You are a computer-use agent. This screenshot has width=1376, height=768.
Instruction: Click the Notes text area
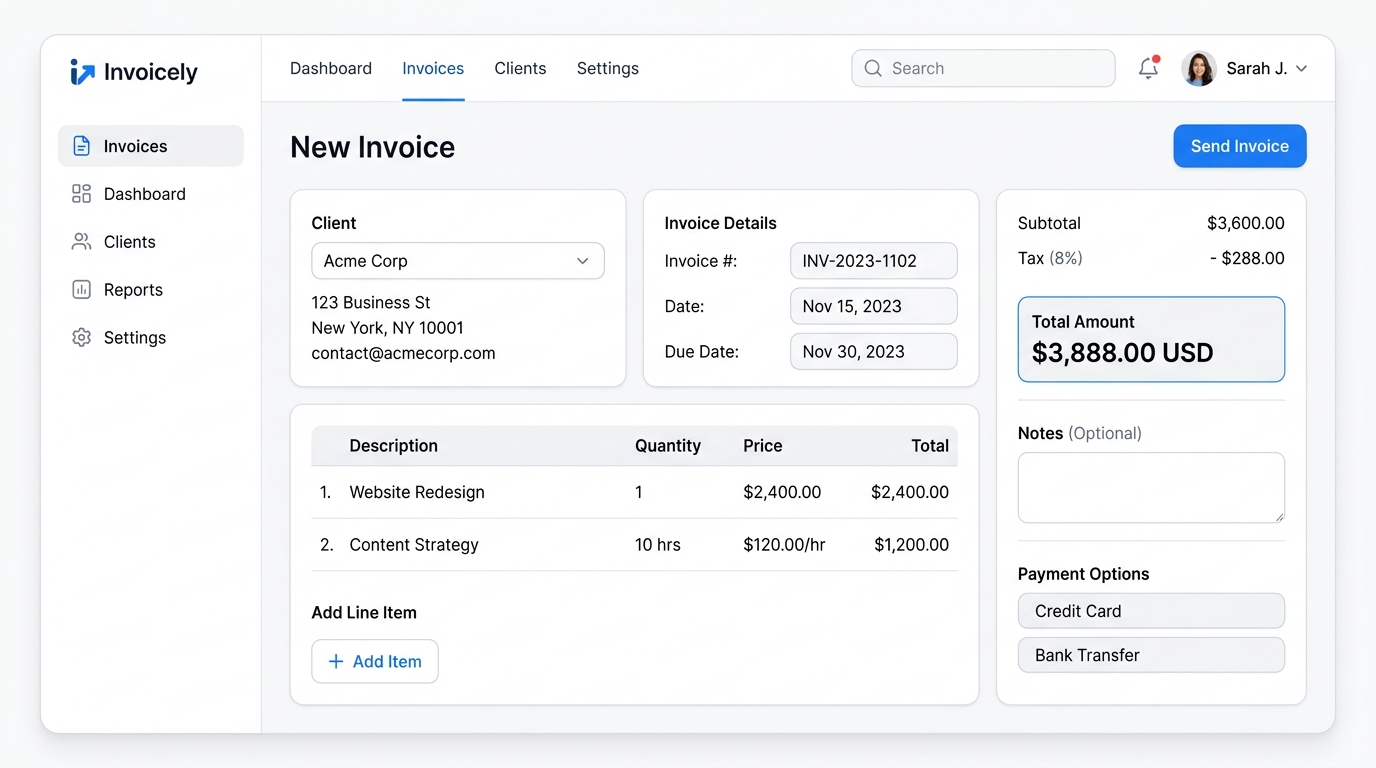[x=1151, y=488]
